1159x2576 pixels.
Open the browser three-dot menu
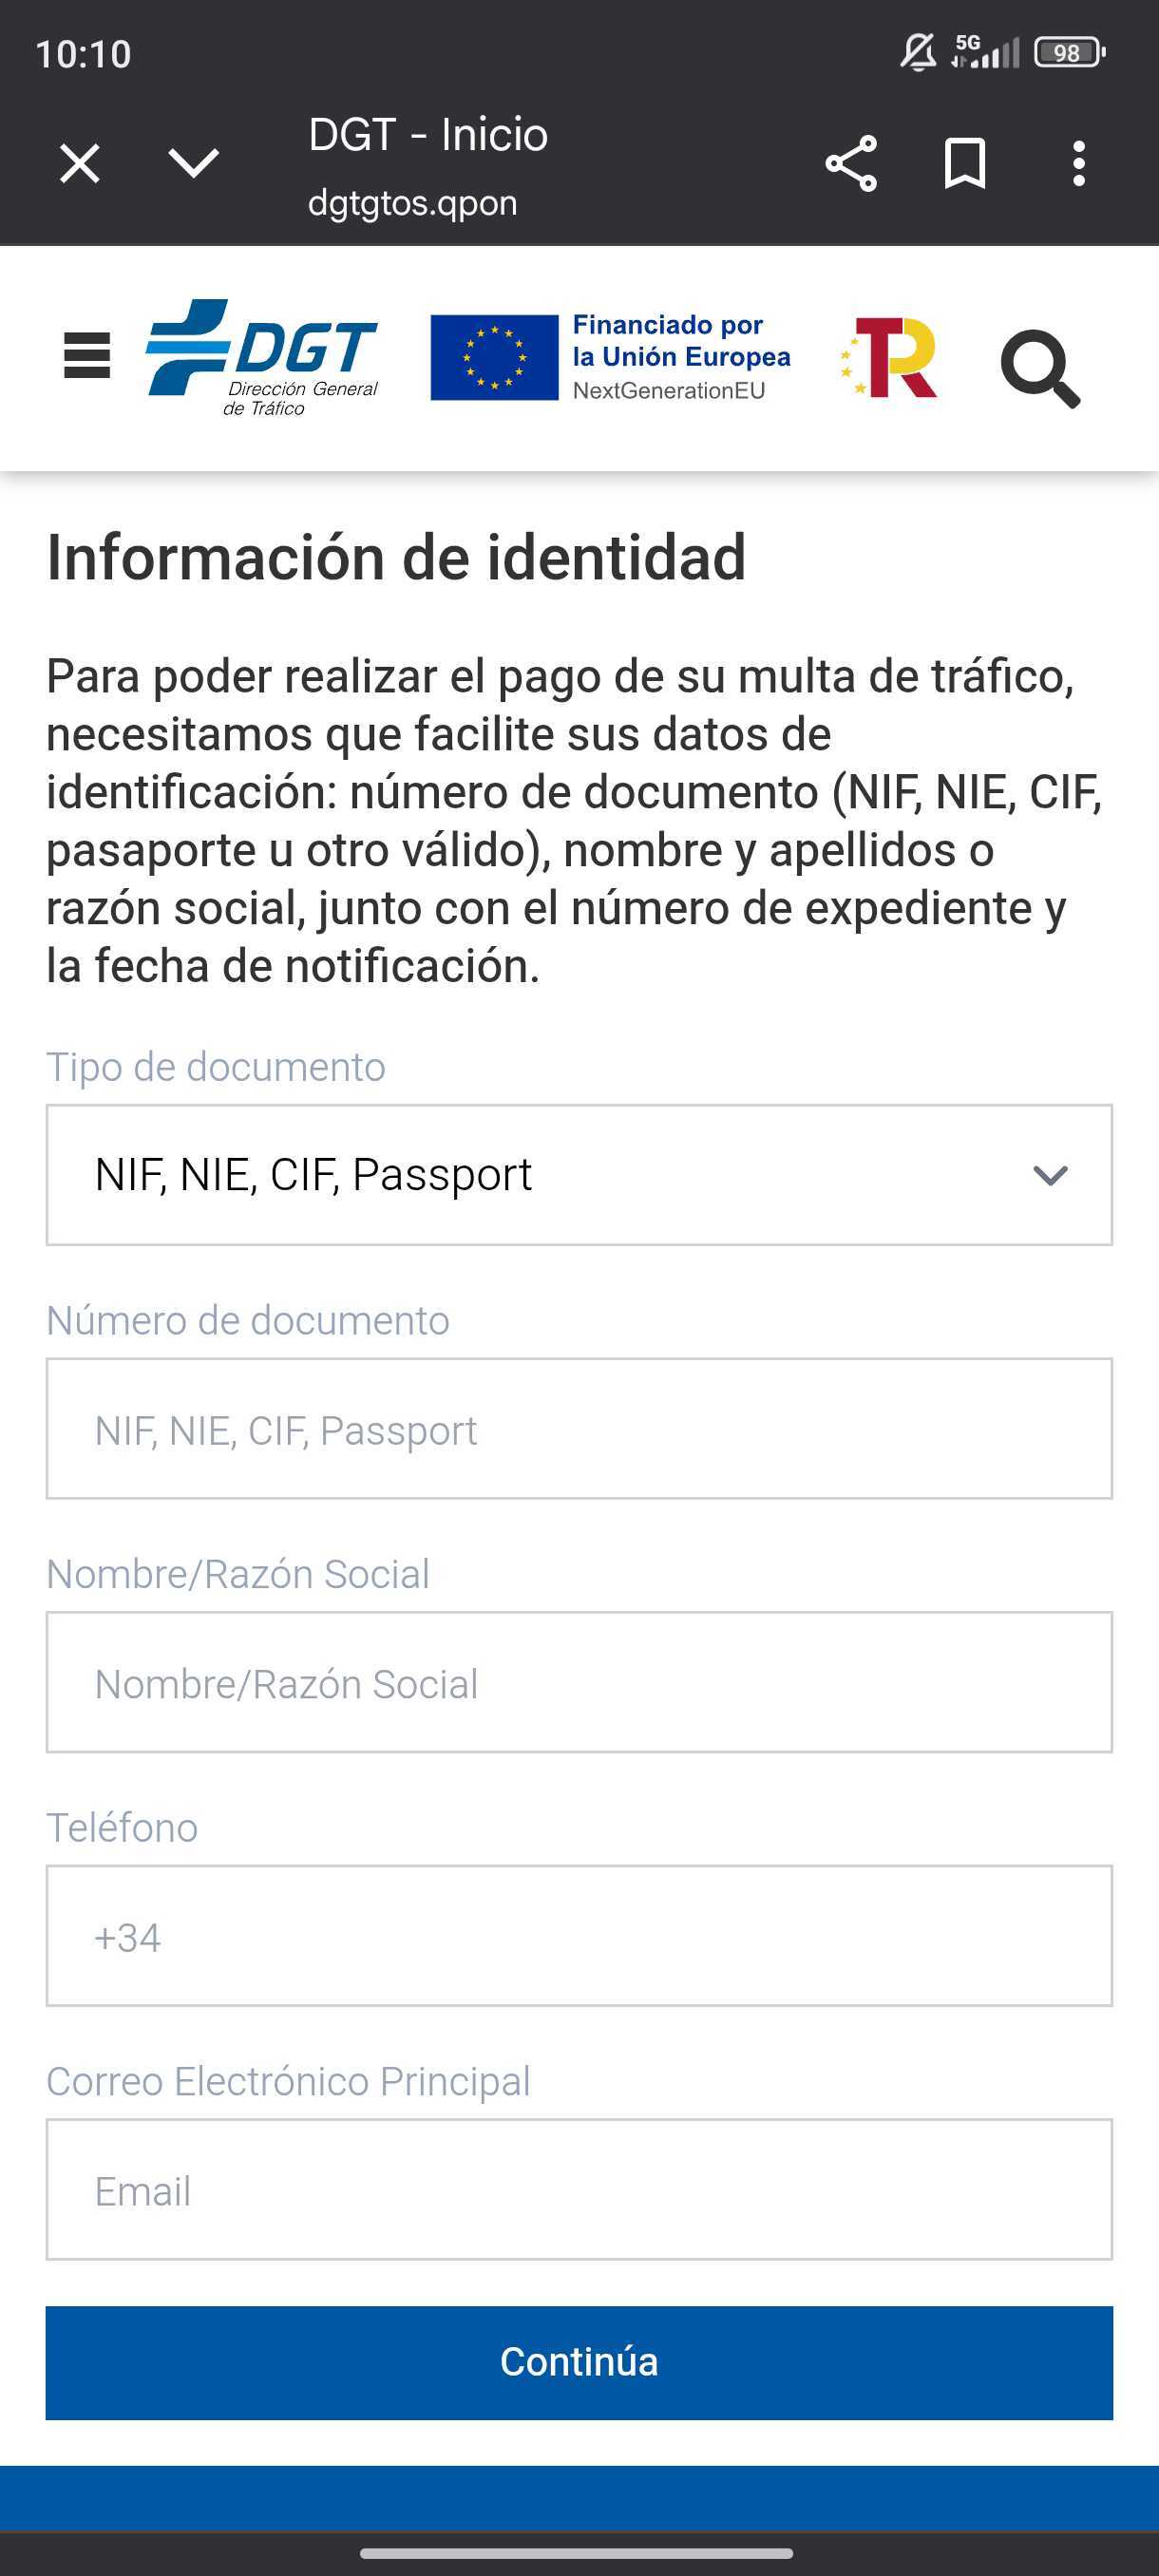[x=1078, y=163]
